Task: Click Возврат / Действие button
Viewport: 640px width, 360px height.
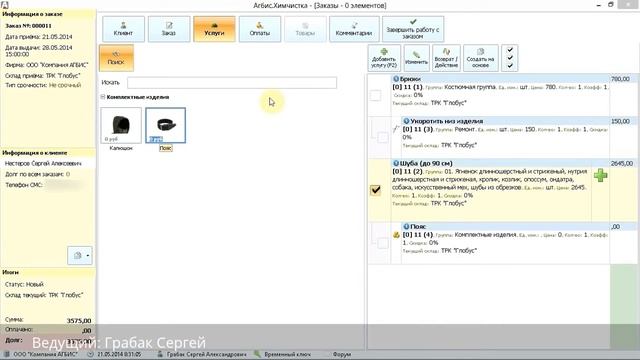Action: click(x=446, y=58)
